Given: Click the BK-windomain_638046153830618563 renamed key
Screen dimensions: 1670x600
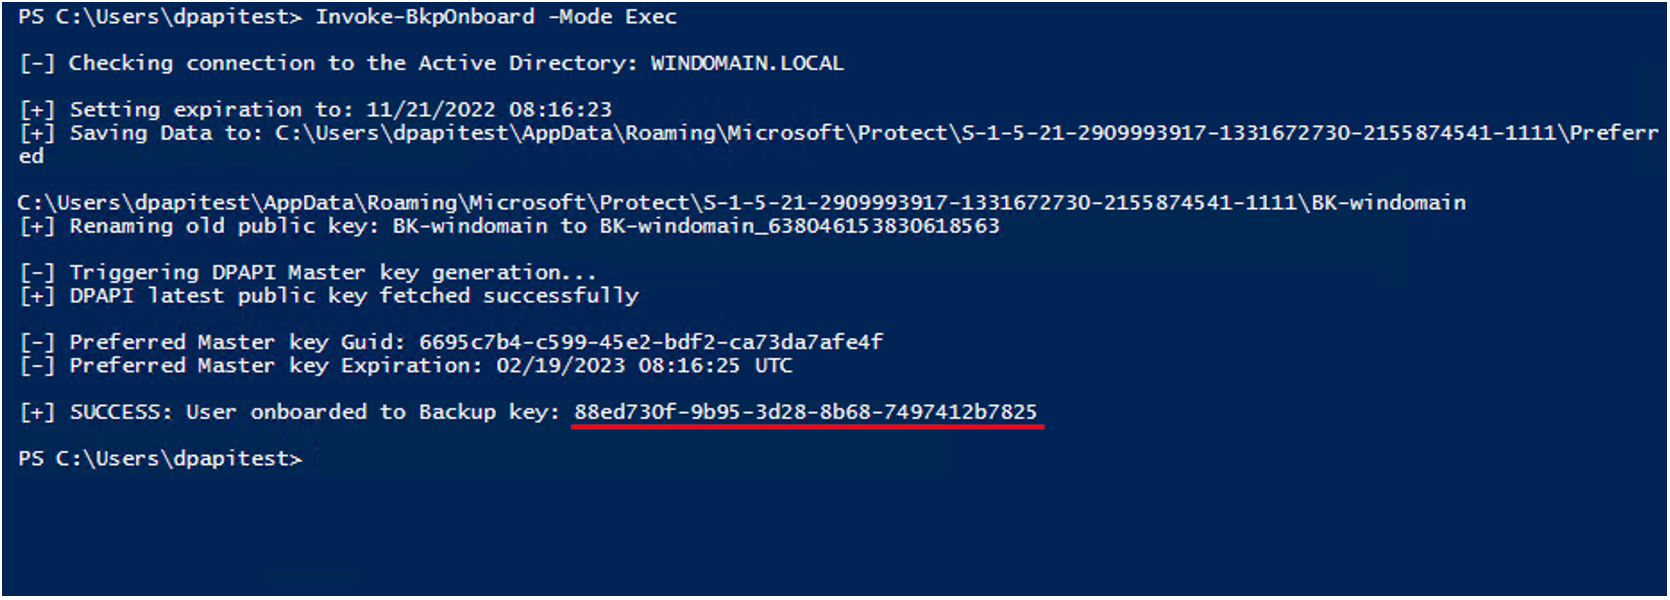Looking at the screenshot, I should tap(799, 226).
